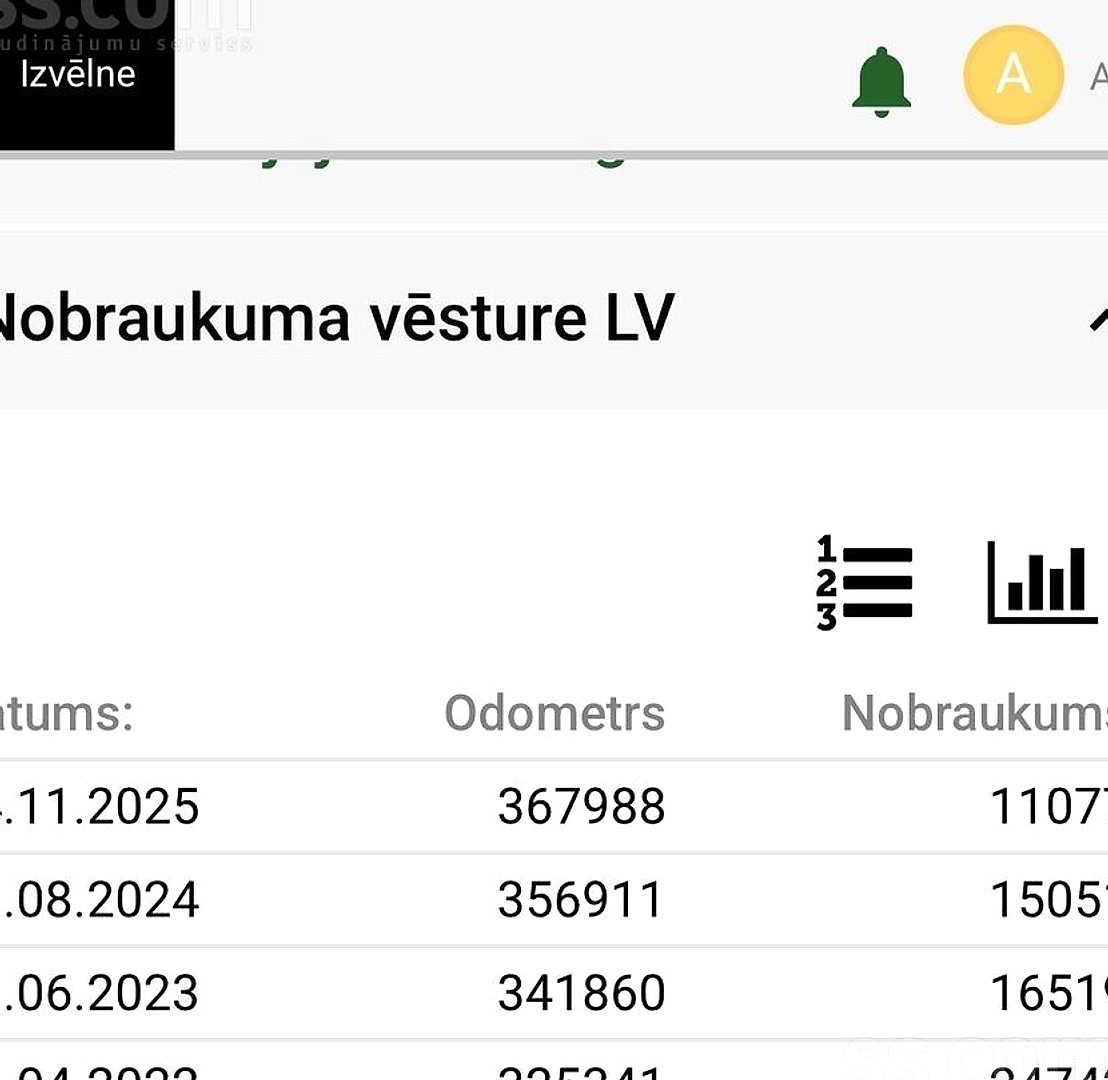Screen dimensions: 1108x1080
Task: Click the Datums column header
Action: pos(66,712)
